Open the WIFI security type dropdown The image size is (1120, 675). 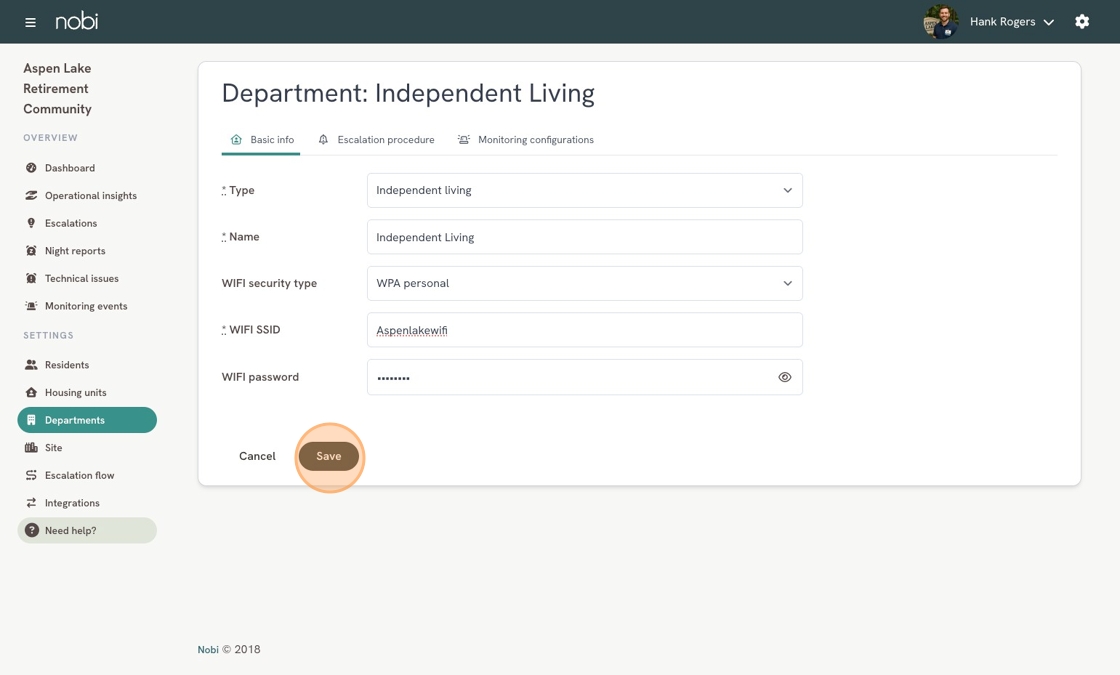(584, 283)
